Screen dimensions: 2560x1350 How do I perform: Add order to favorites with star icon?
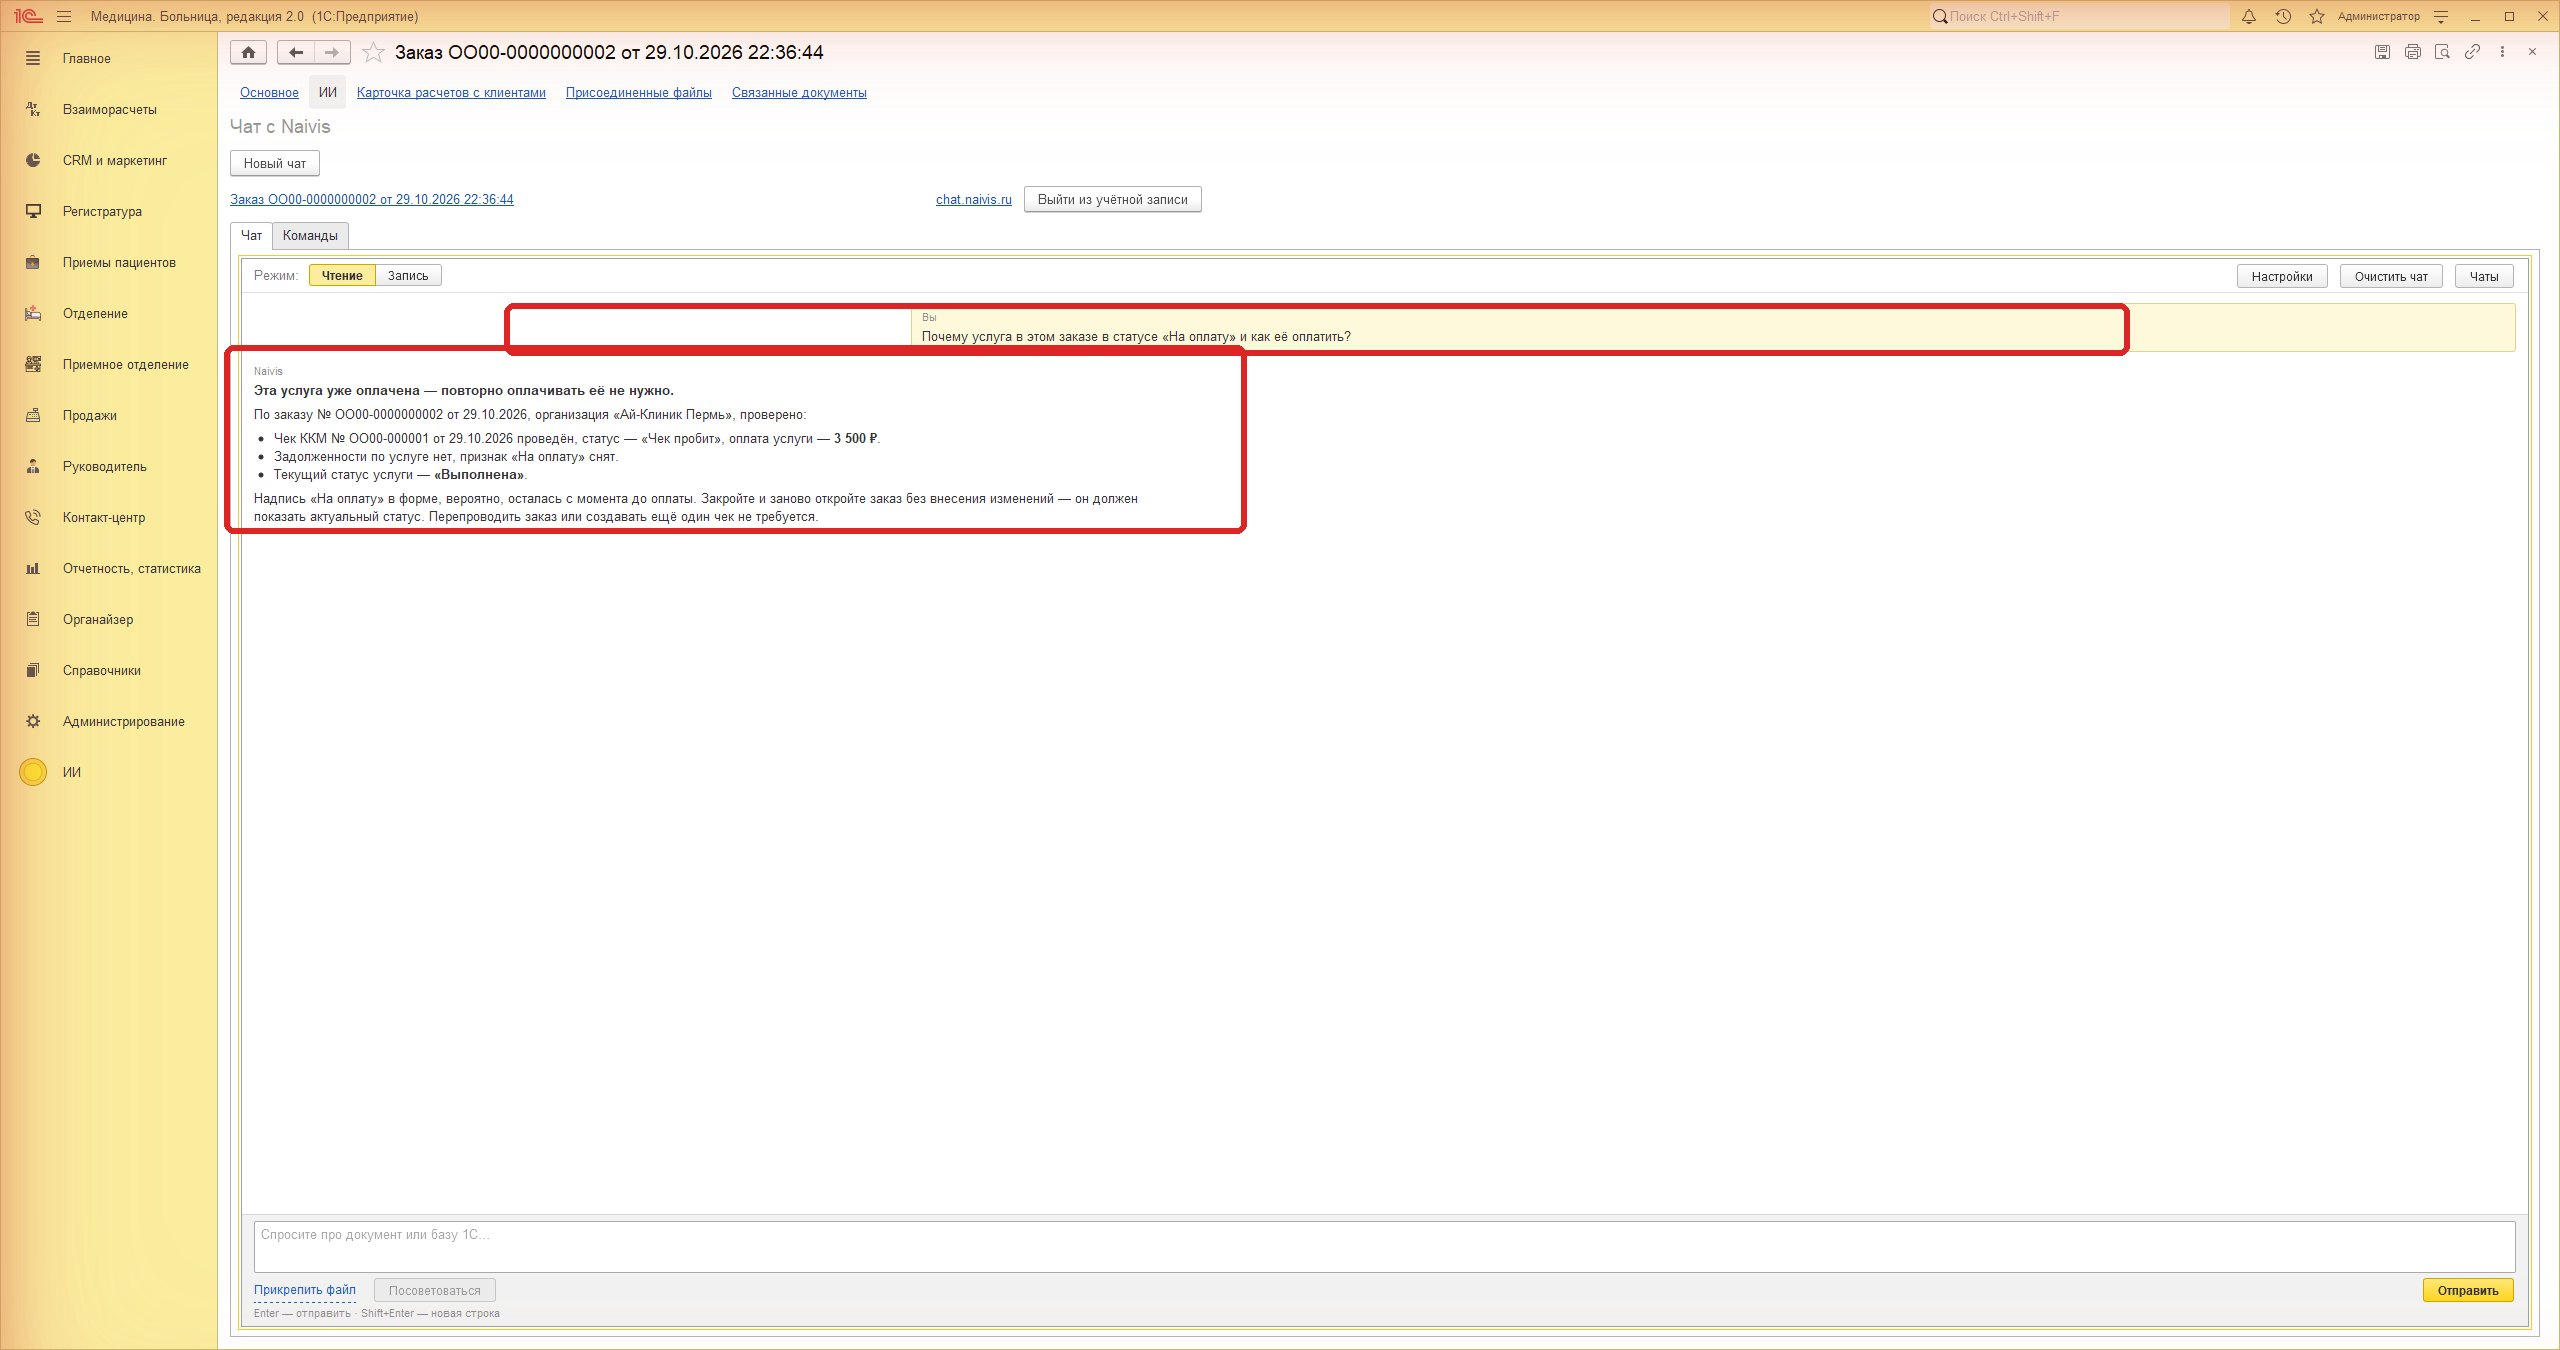pyautogui.click(x=373, y=52)
